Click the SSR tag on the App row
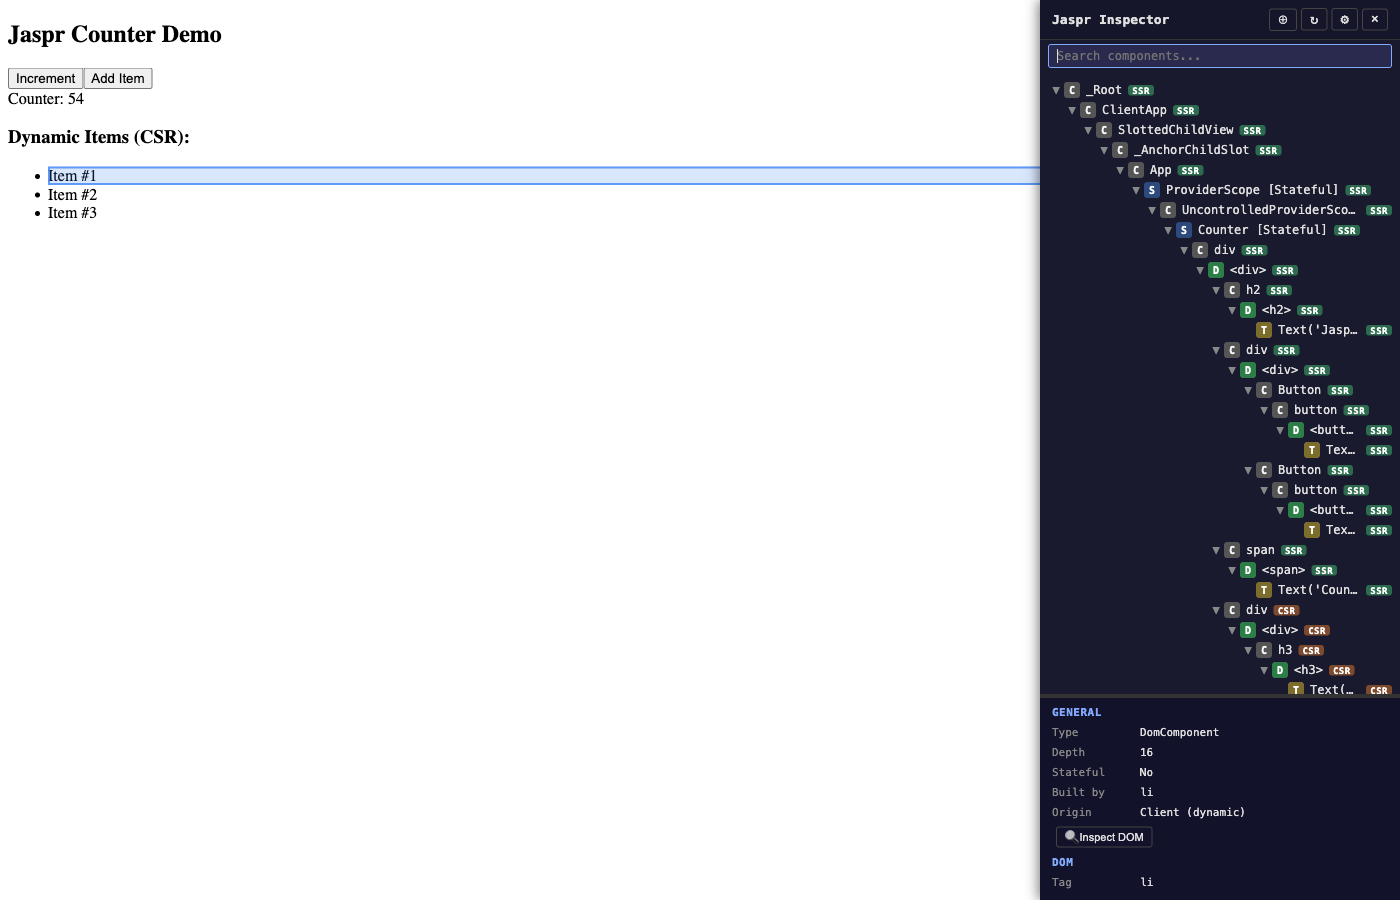1400x900 pixels. coord(1190,171)
